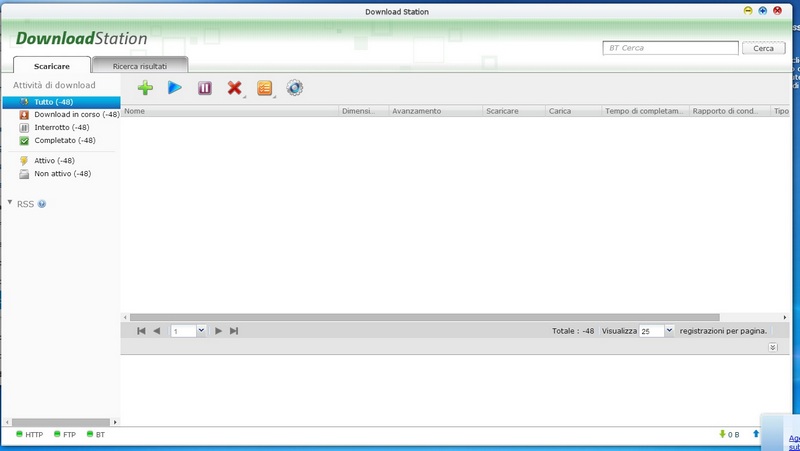Go to the first page of results
Screen dimensions: 800x451
(141, 331)
